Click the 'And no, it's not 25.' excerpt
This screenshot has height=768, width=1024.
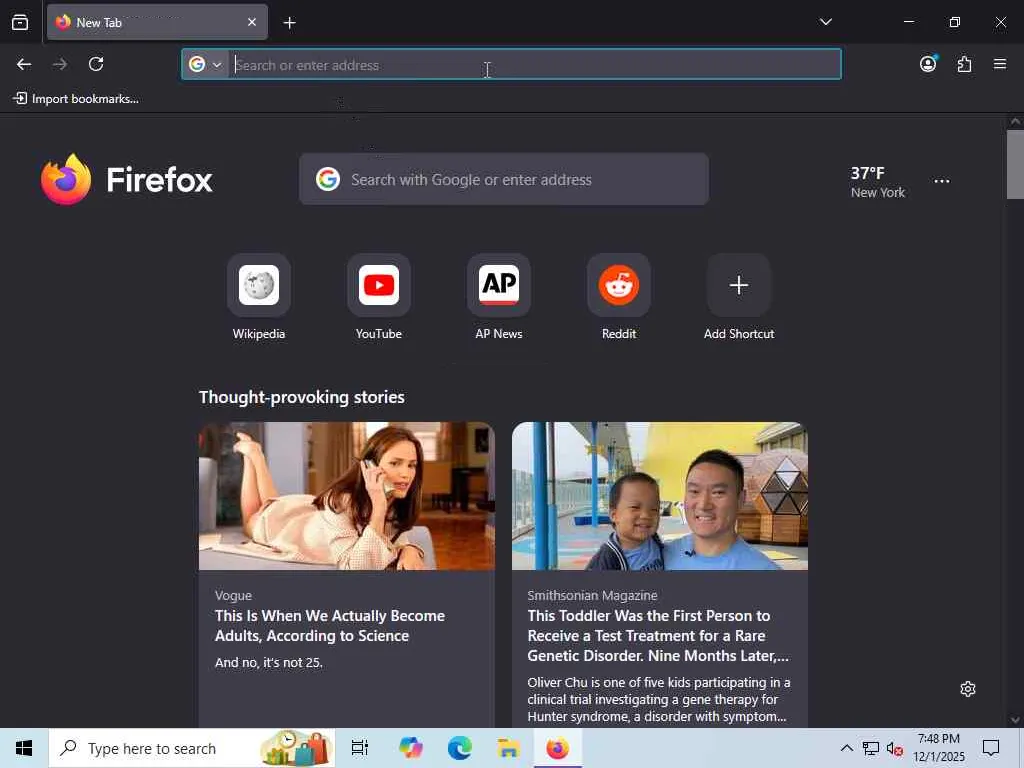coord(268,662)
